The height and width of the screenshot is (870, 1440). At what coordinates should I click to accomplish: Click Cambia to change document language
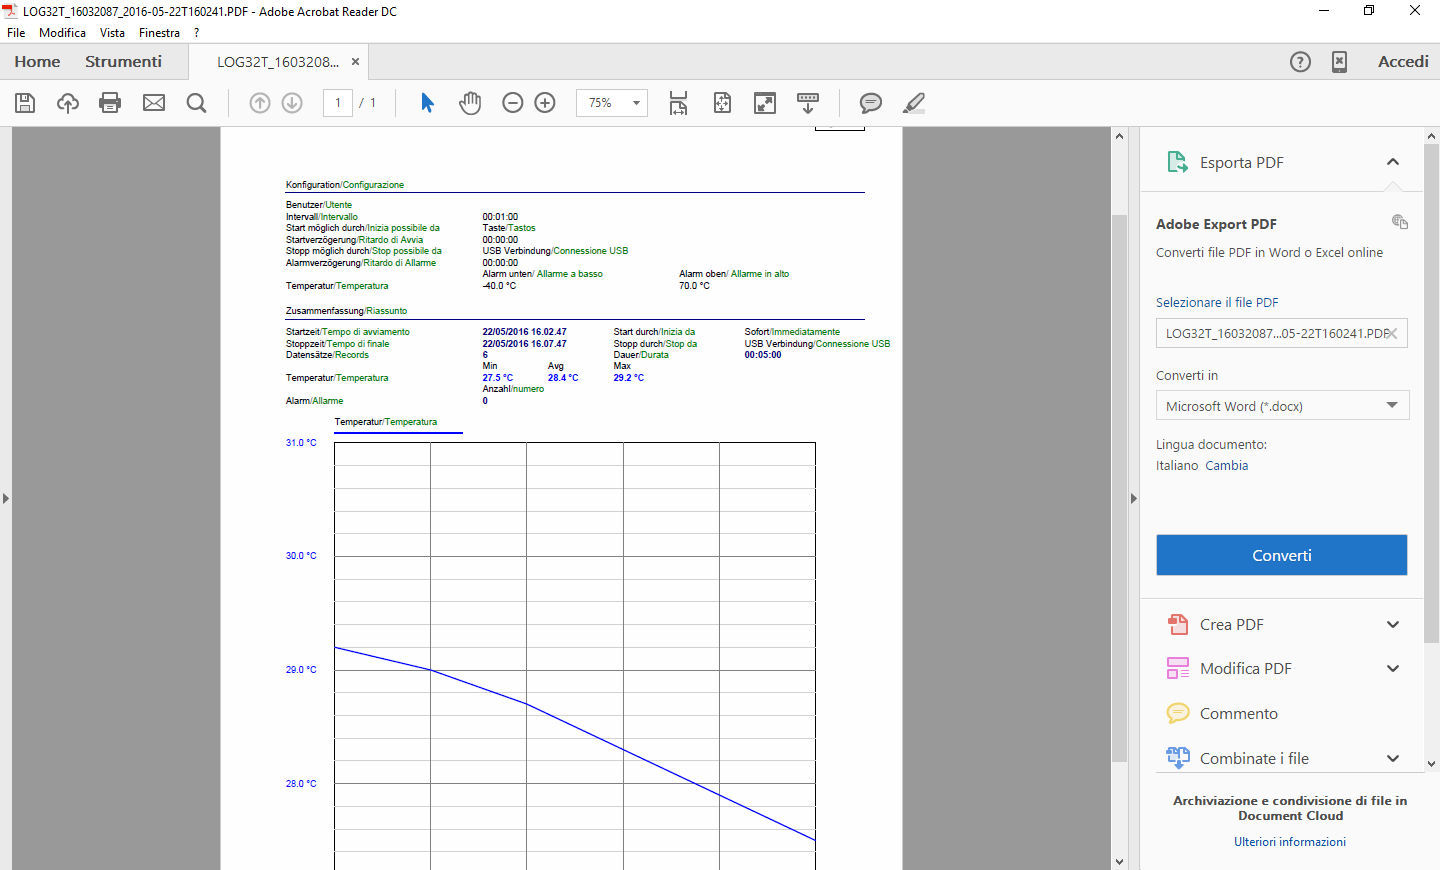(1229, 465)
